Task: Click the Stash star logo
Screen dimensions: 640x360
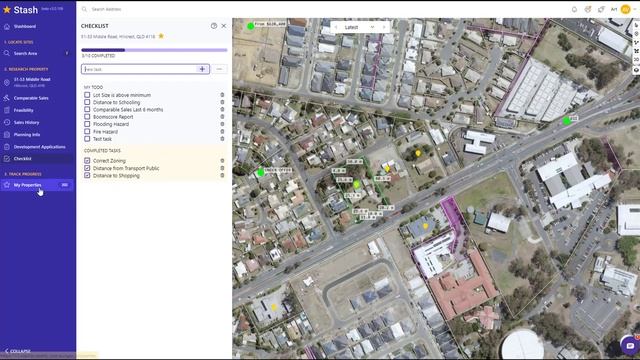Action: tap(7, 9)
